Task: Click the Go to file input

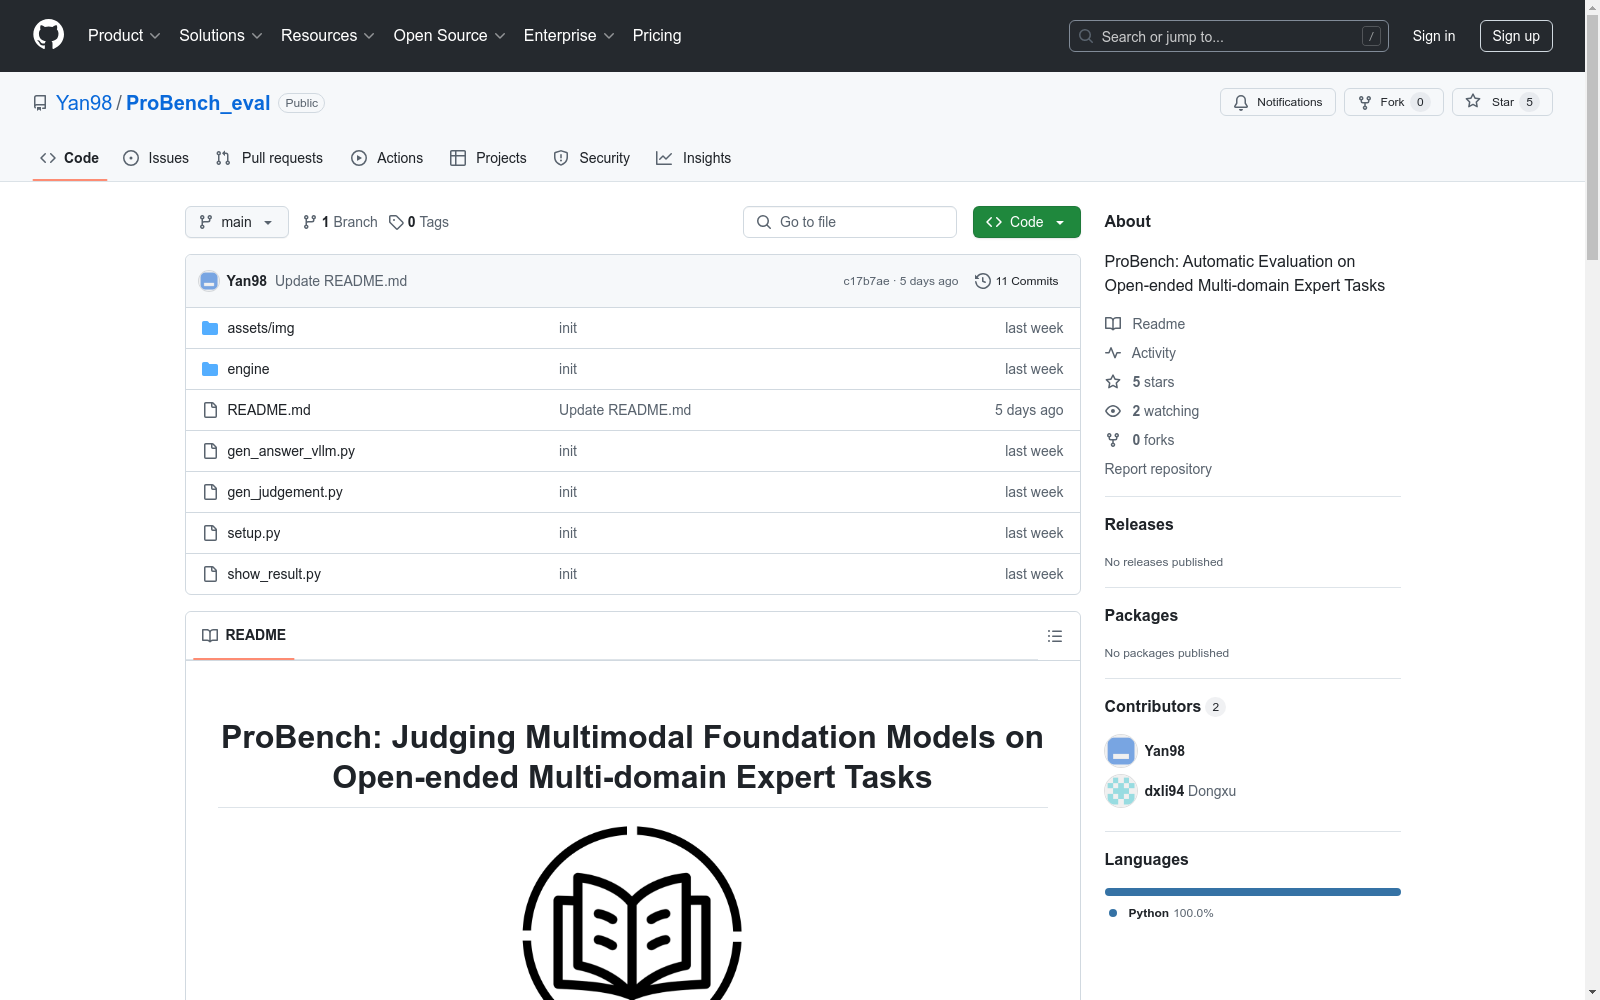Action: tap(850, 222)
